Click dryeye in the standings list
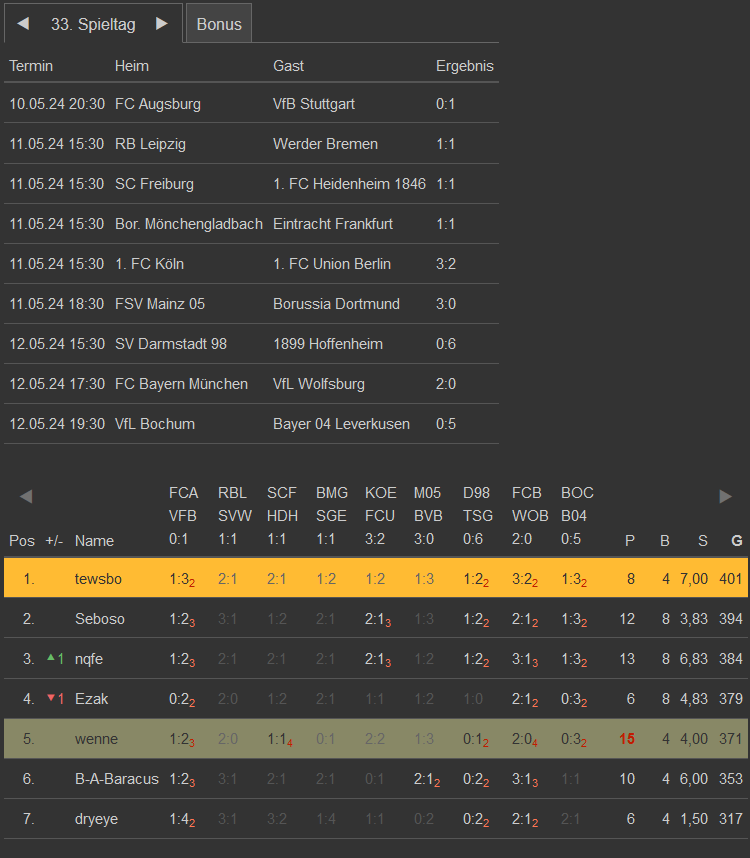 (x=96, y=819)
